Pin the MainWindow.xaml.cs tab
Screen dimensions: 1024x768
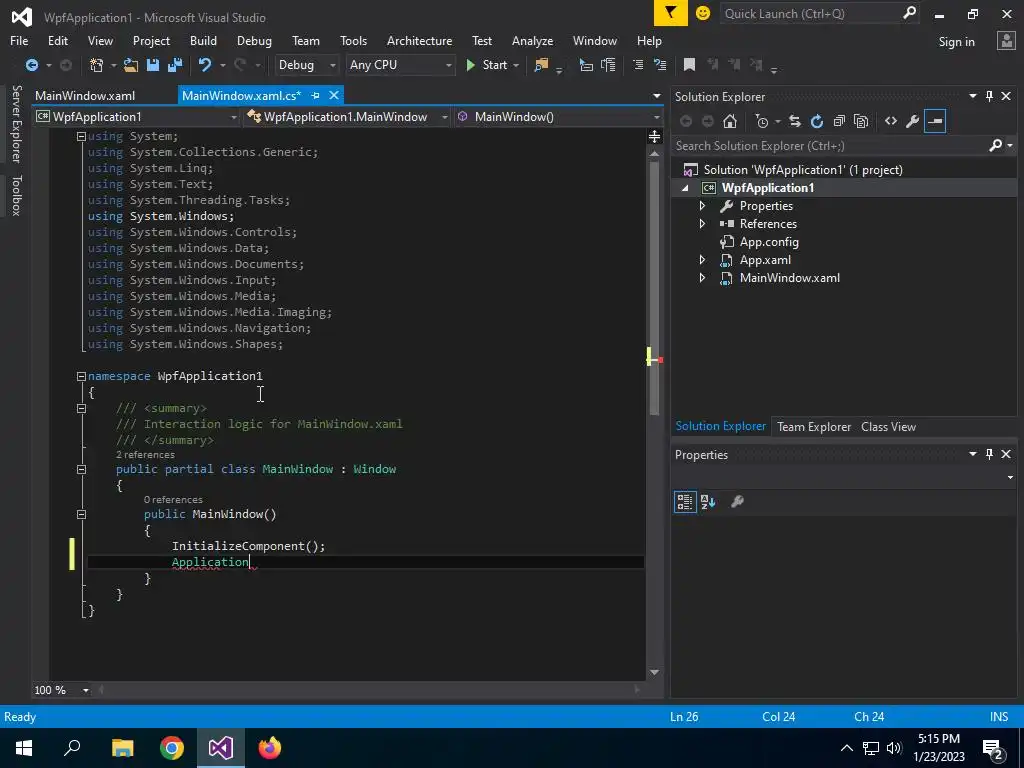pos(315,95)
